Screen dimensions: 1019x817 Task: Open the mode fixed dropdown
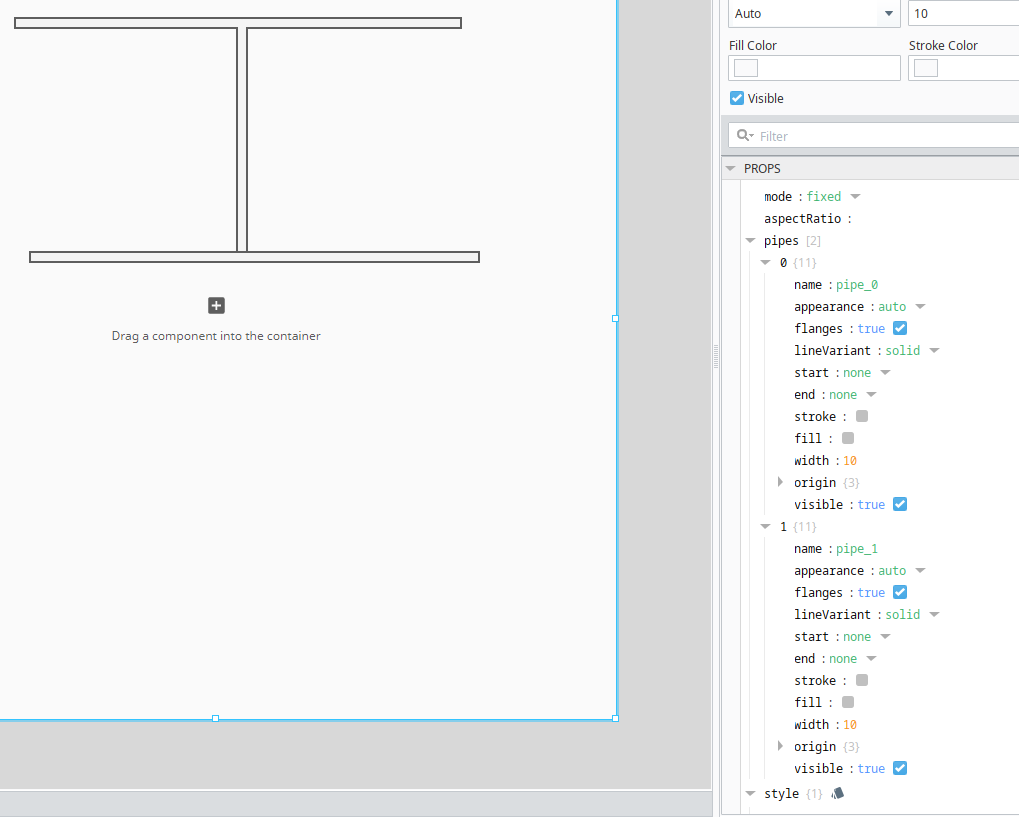coord(855,197)
